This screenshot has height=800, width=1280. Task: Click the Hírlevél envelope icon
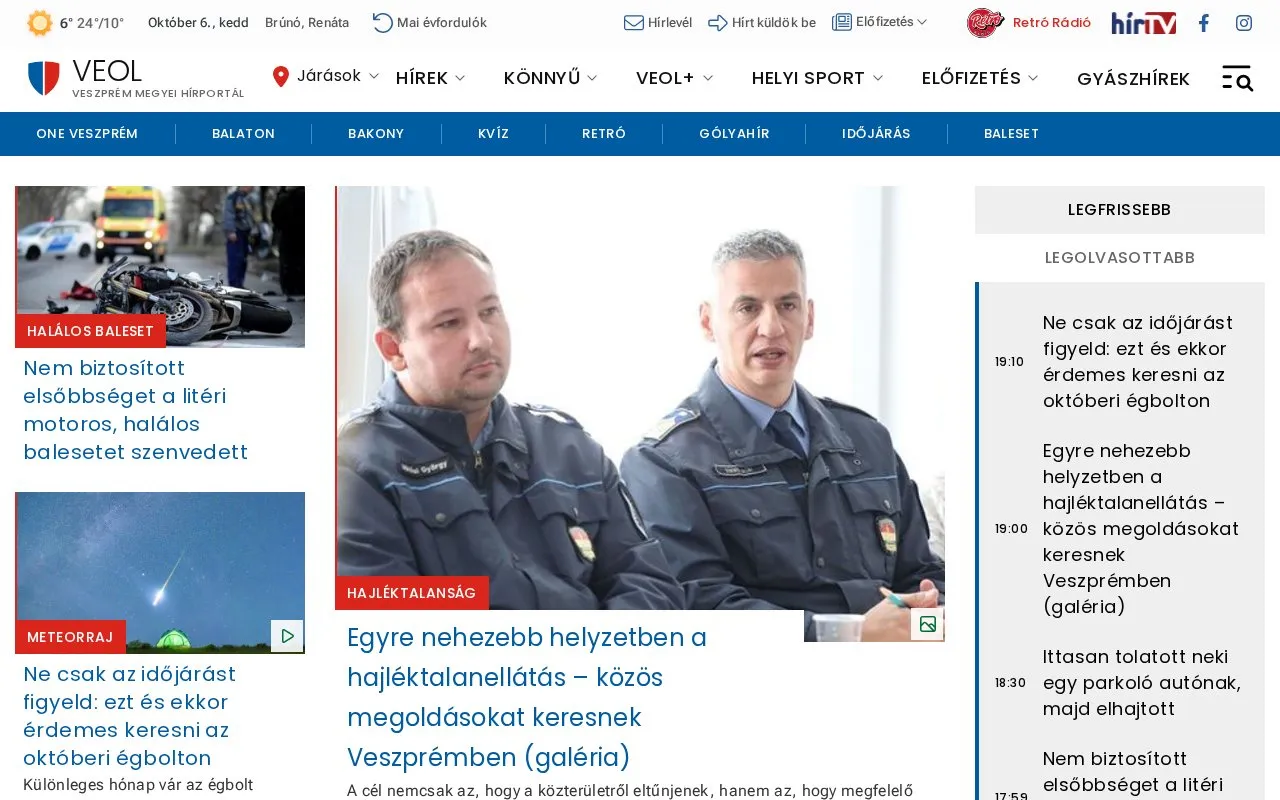pos(633,22)
